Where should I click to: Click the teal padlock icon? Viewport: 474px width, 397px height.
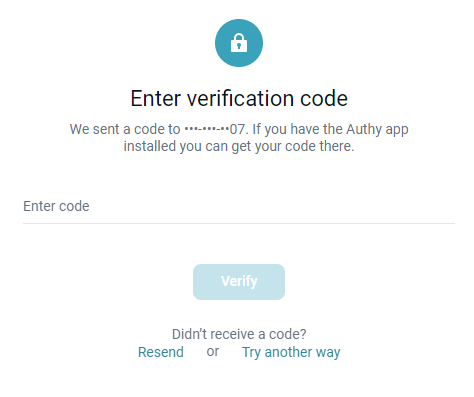[x=239, y=43]
